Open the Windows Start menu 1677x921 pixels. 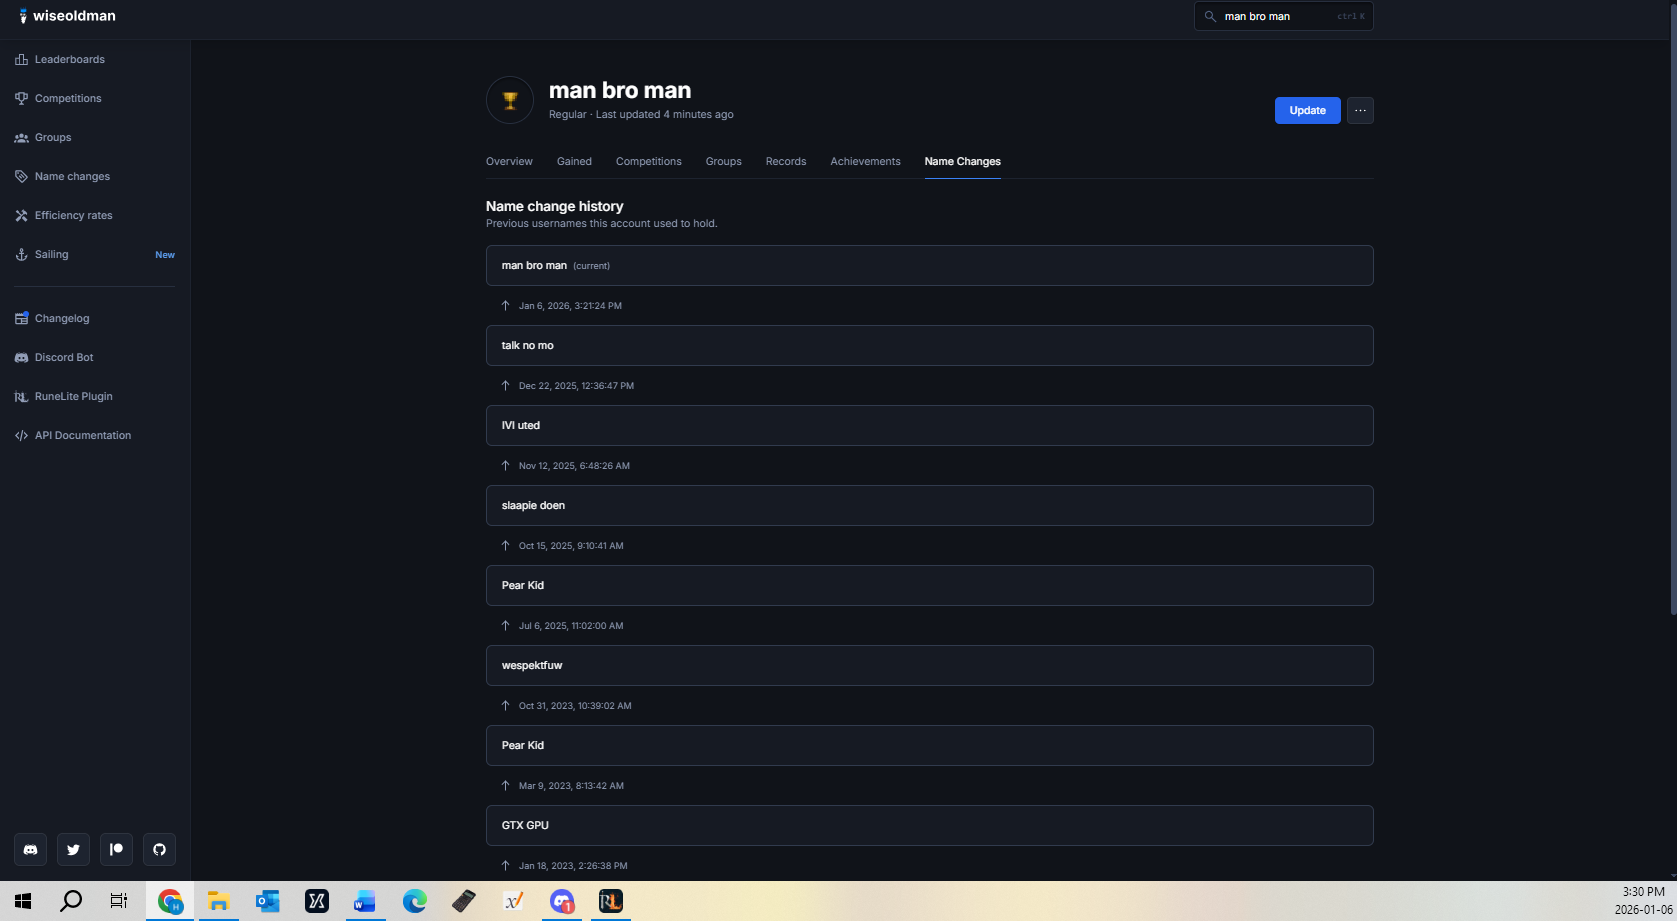tap(23, 901)
